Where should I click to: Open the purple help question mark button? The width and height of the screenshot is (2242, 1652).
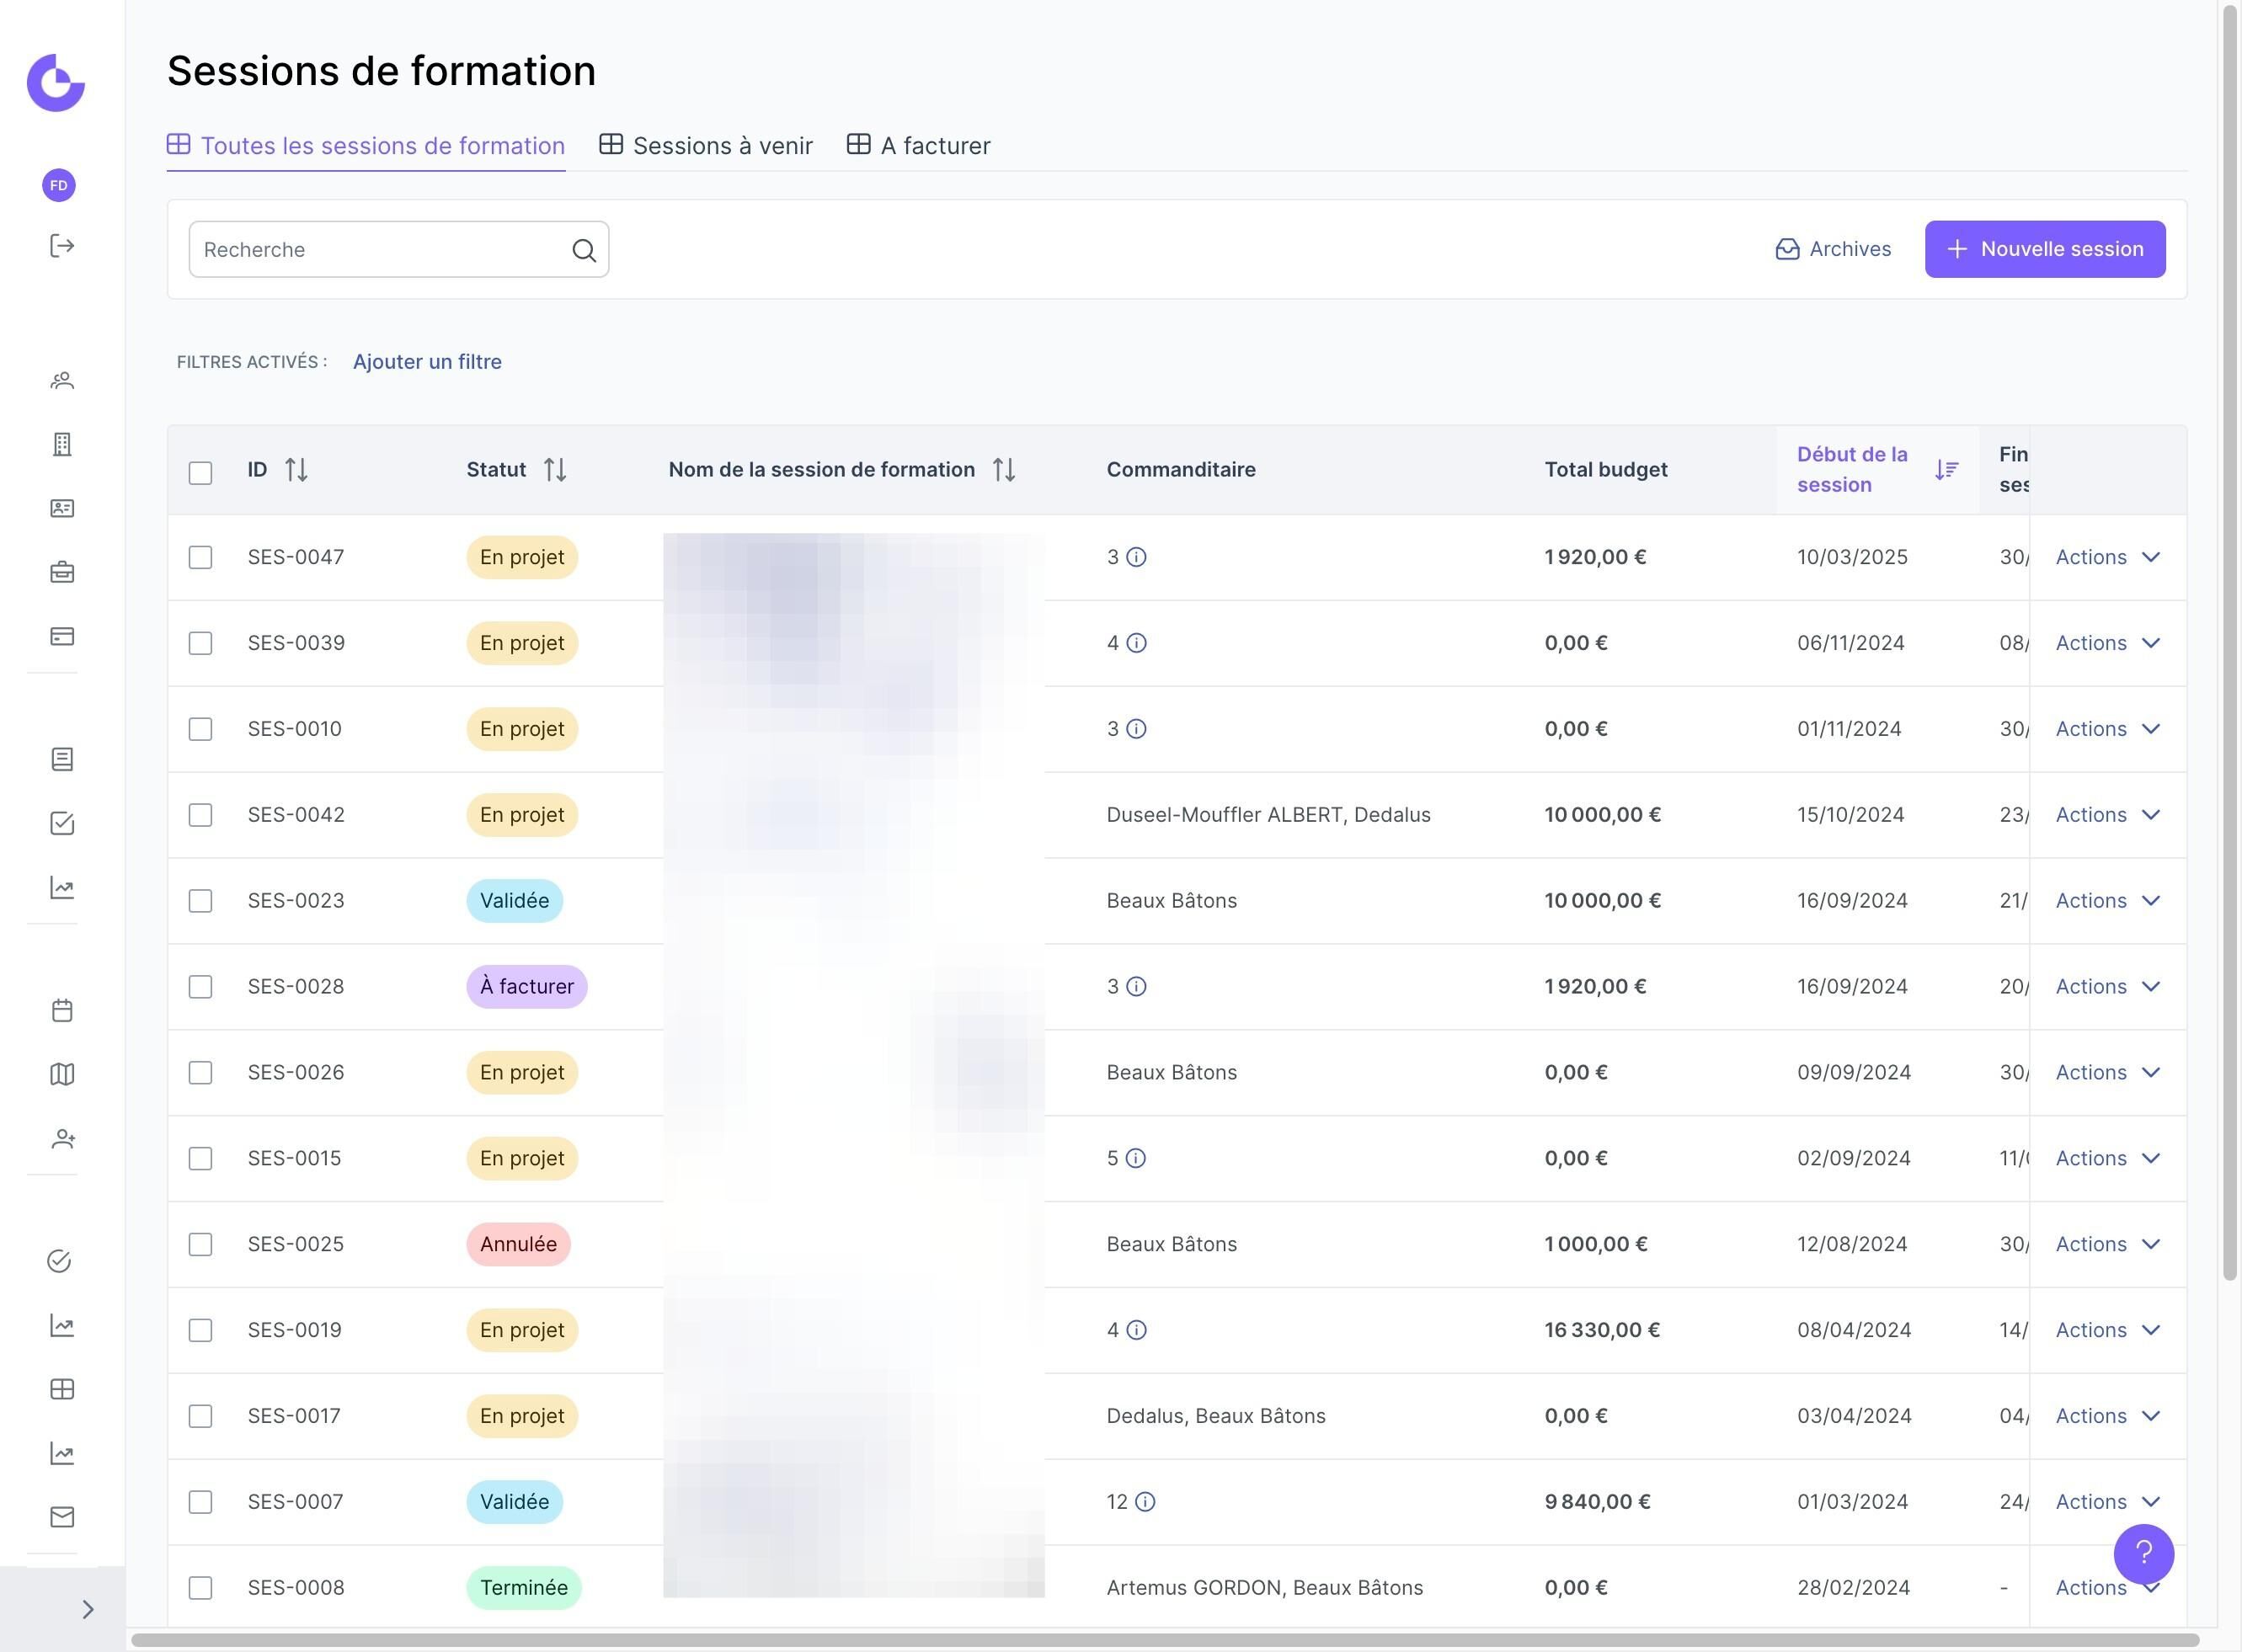[2143, 1553]
